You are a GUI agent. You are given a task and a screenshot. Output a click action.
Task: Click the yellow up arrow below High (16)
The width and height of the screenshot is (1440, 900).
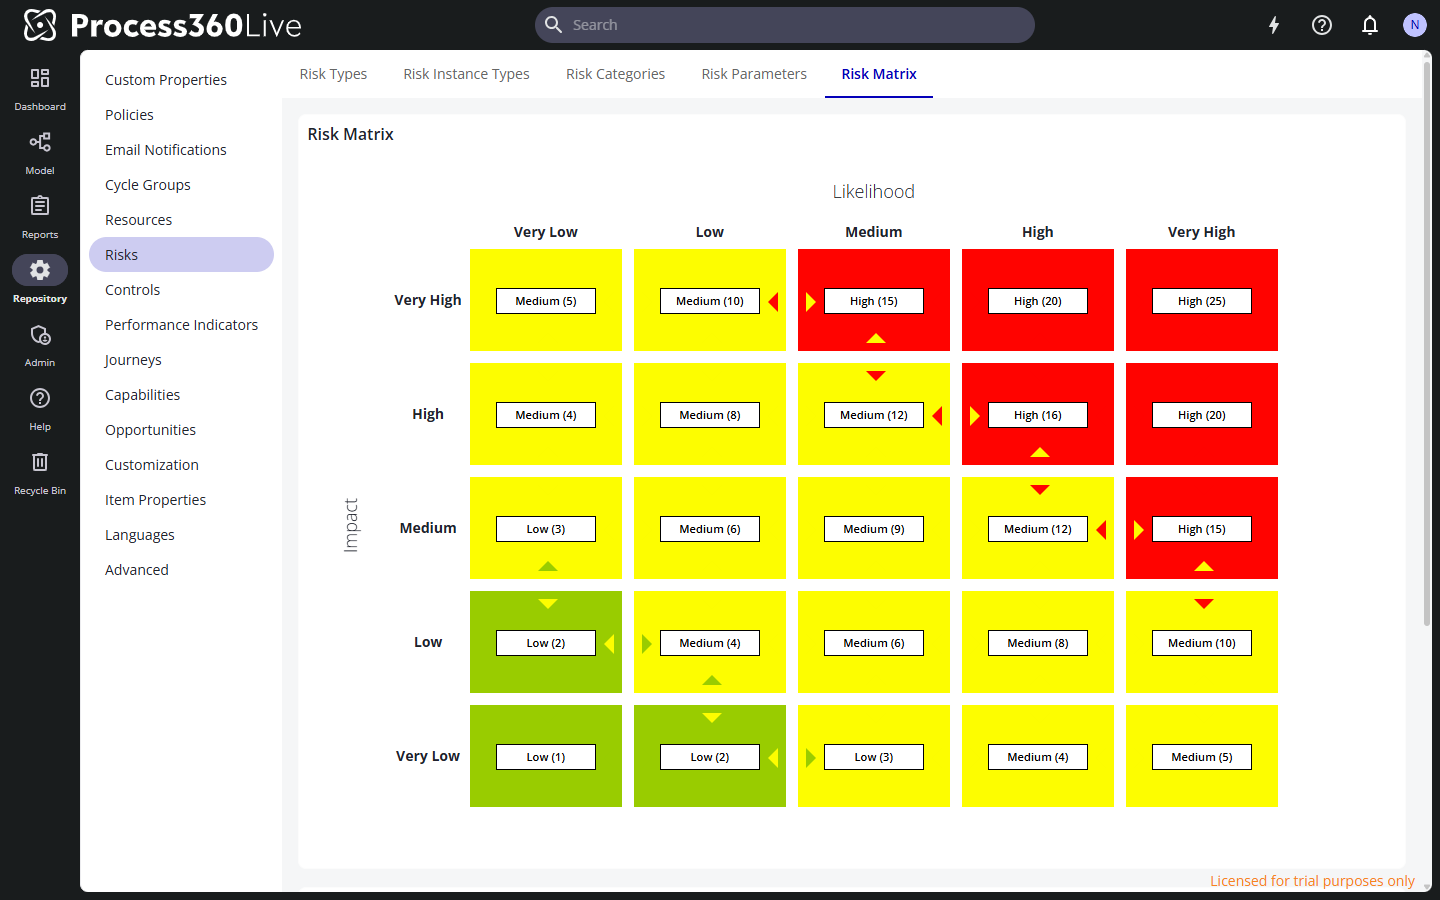tap(1040, 453)
